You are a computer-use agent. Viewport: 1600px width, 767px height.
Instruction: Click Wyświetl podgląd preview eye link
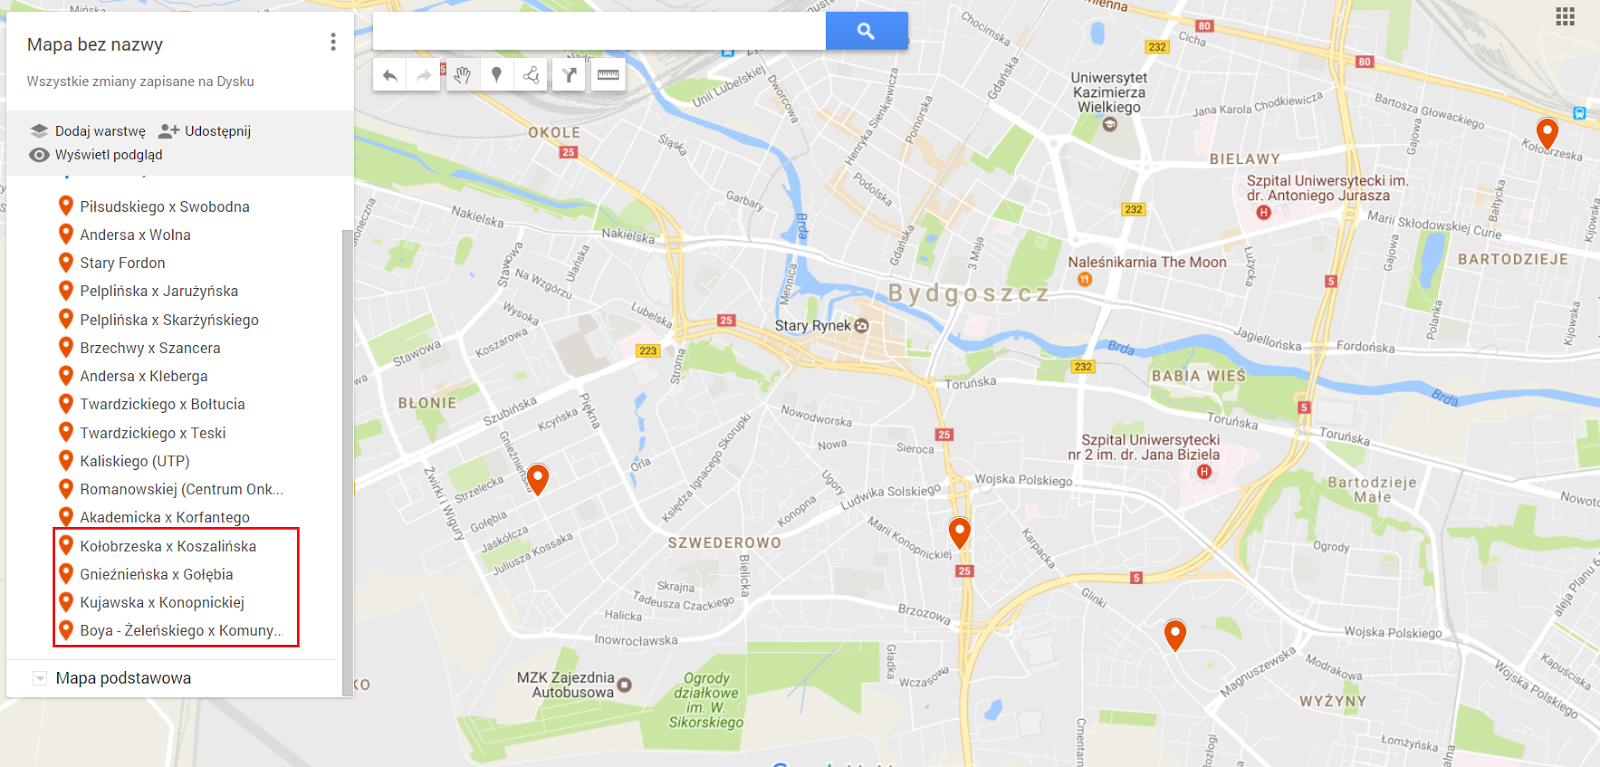coord(95,155)
